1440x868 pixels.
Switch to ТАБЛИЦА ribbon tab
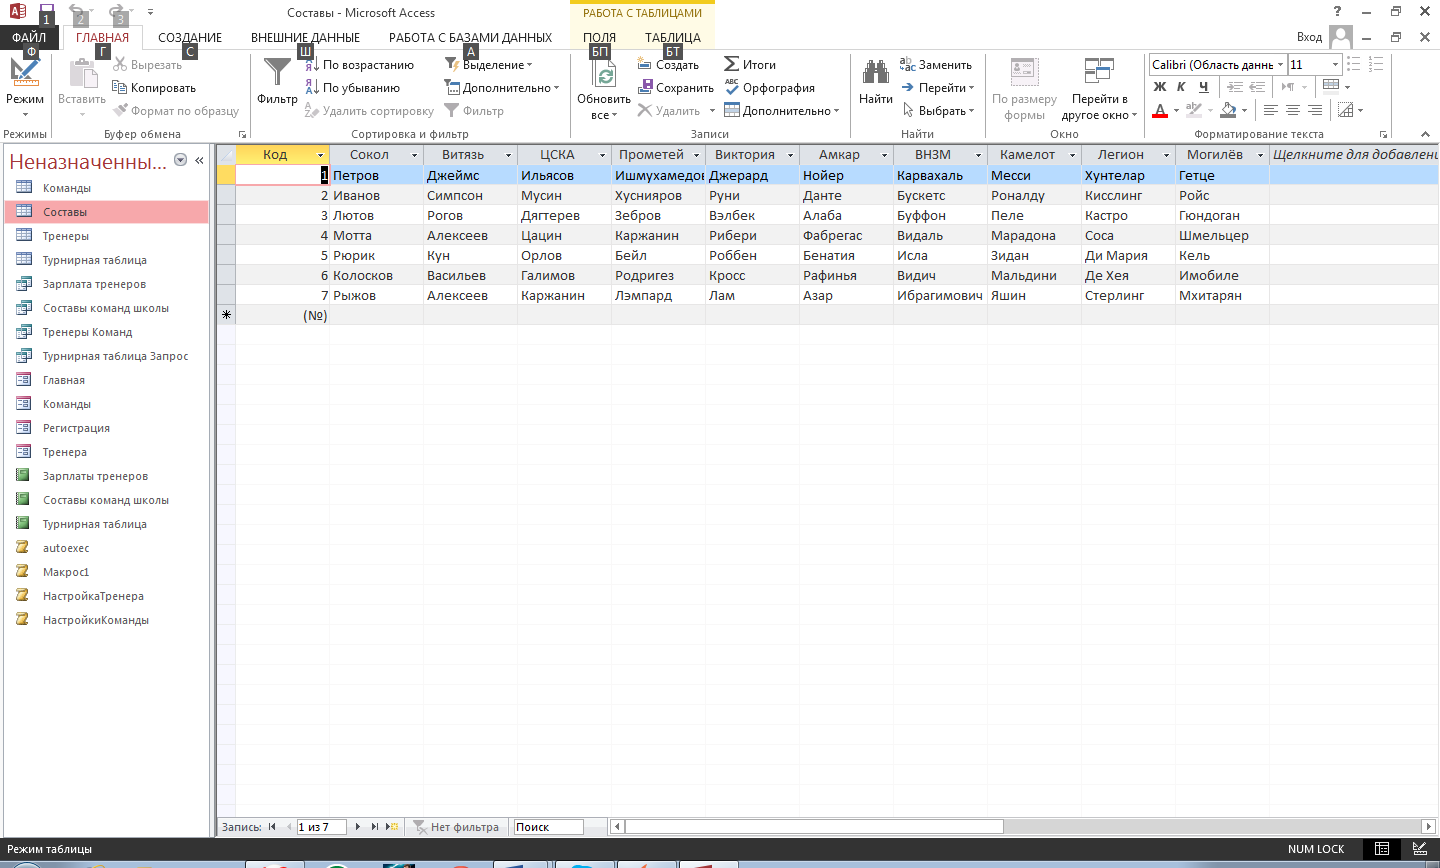coord(673,38)
